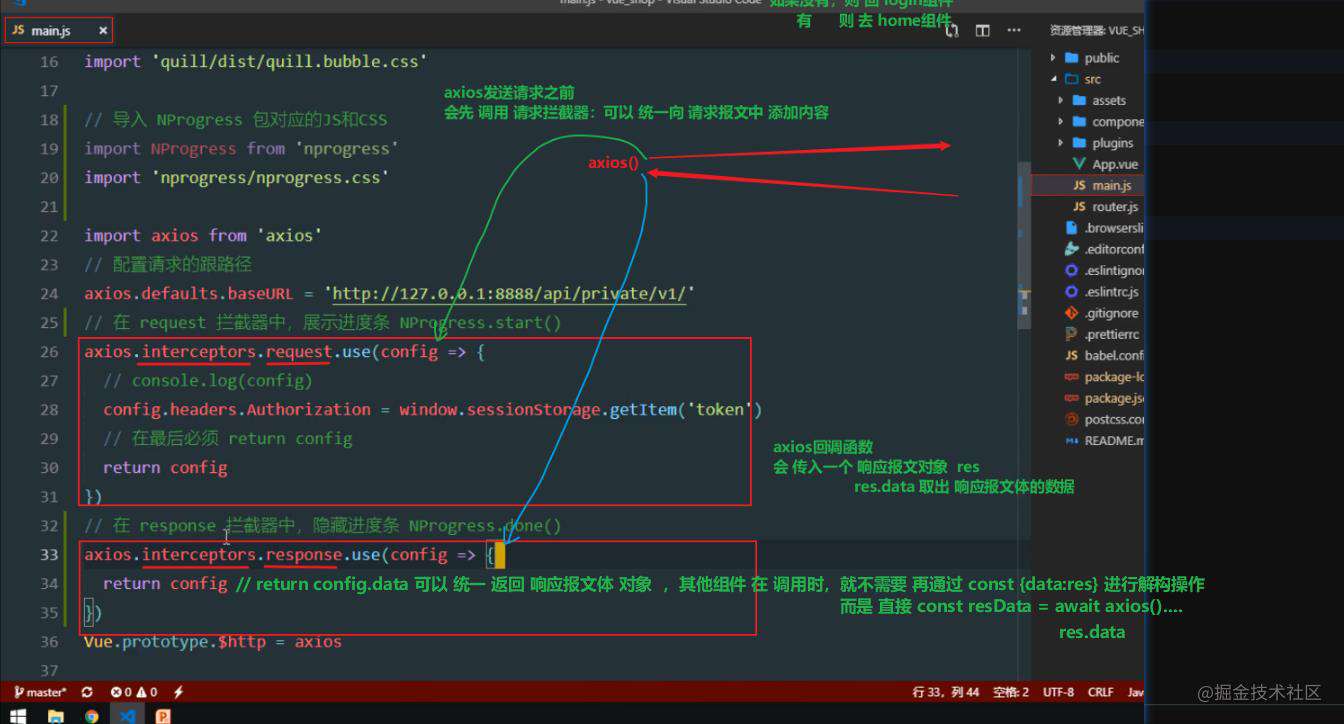Switch to the main.js editor tab
The image size is (1344, 724).
pyautogui.click(x=59, y=31)
